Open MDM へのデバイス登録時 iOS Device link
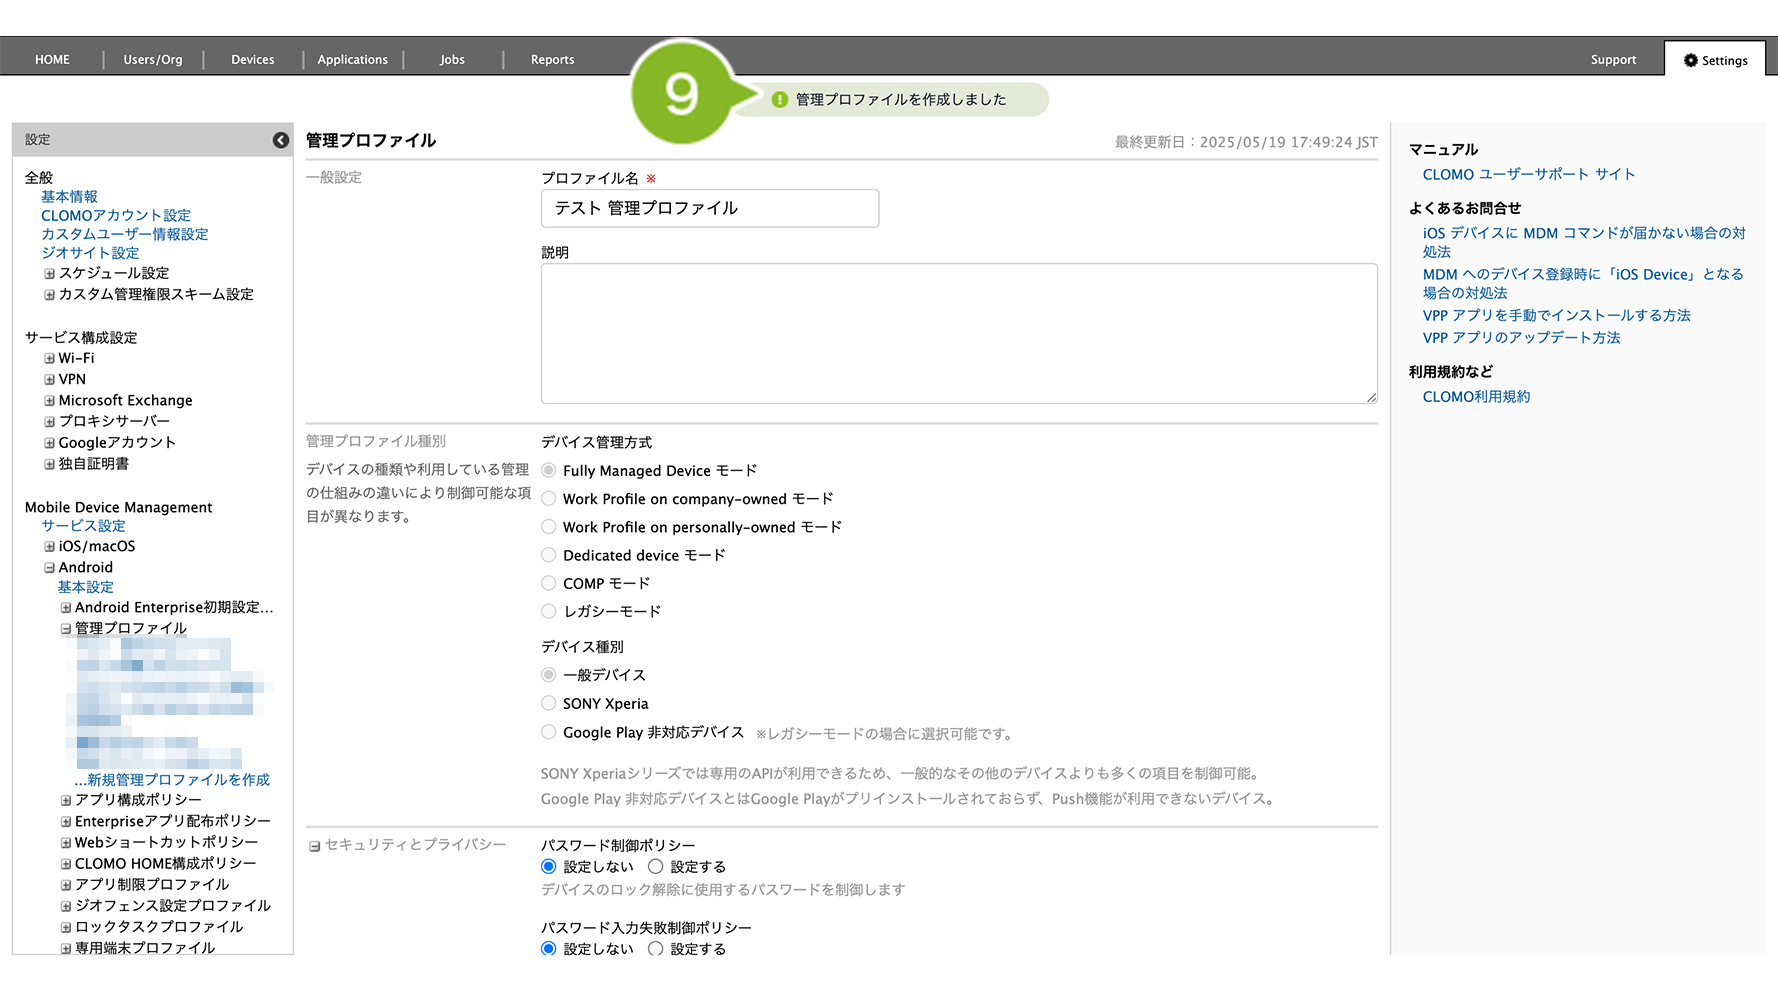Screen dimensions: 1778x1000 click(1583, 283)
